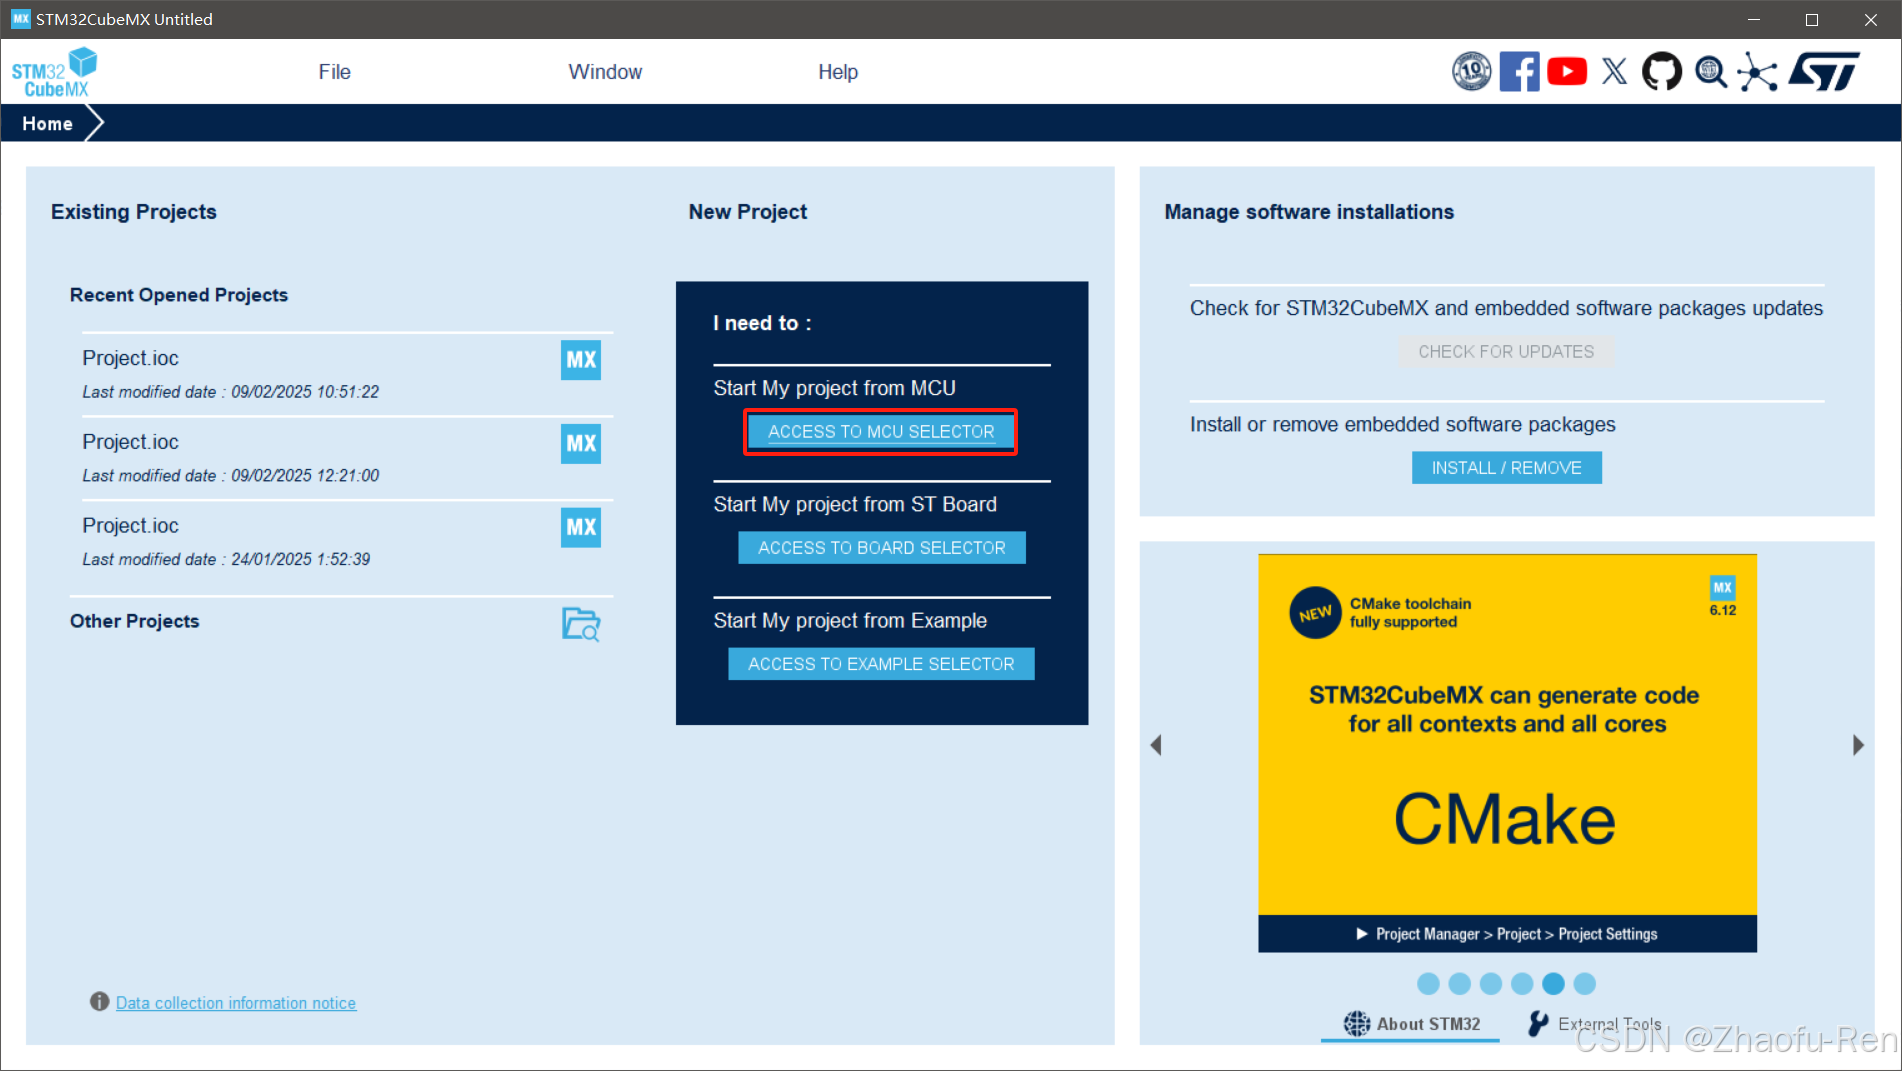Click ACCESS TO BOARD SELECTOR button
1902x1071 pixels.
click(x=882, y=548)
